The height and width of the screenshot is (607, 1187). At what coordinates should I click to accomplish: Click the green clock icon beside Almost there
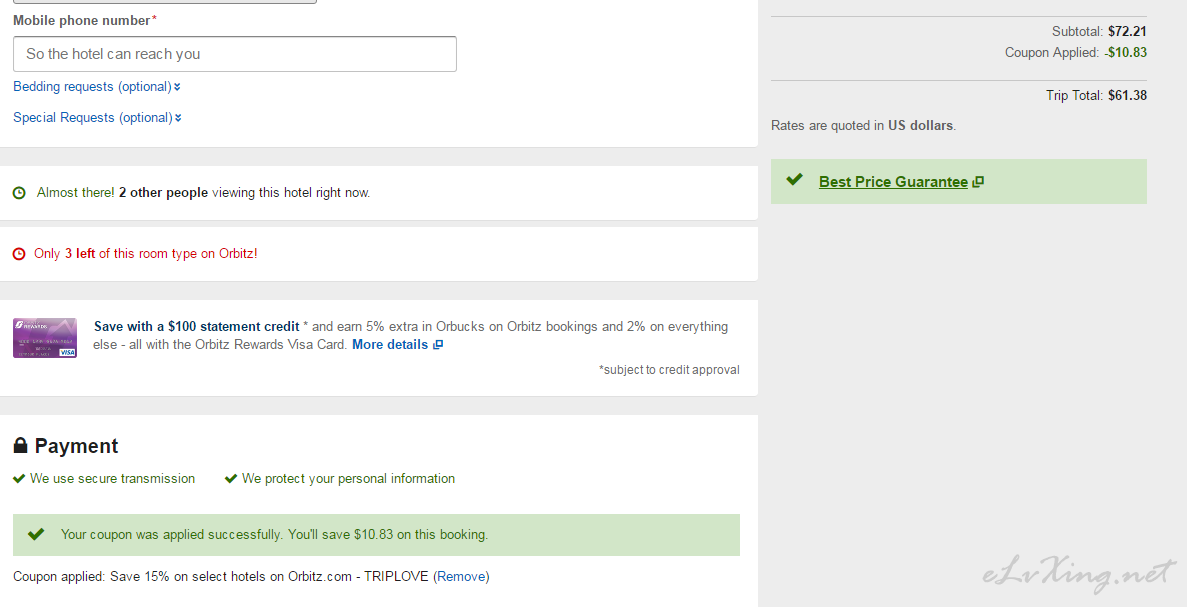click(20, 193)
